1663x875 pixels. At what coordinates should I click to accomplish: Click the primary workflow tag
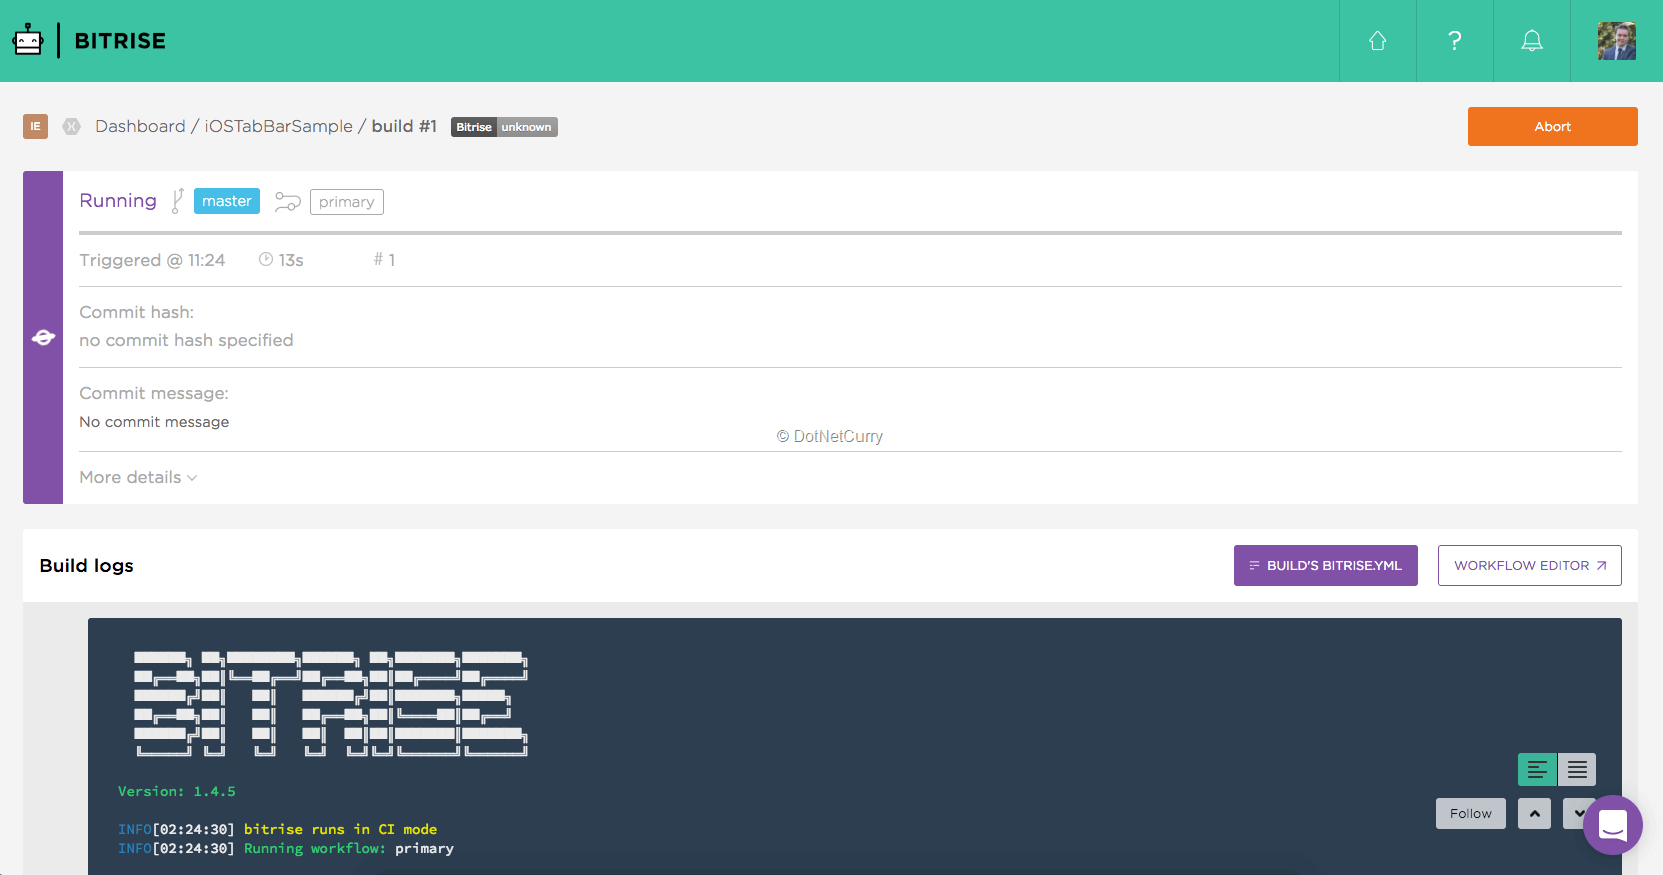tap(346, 202)
